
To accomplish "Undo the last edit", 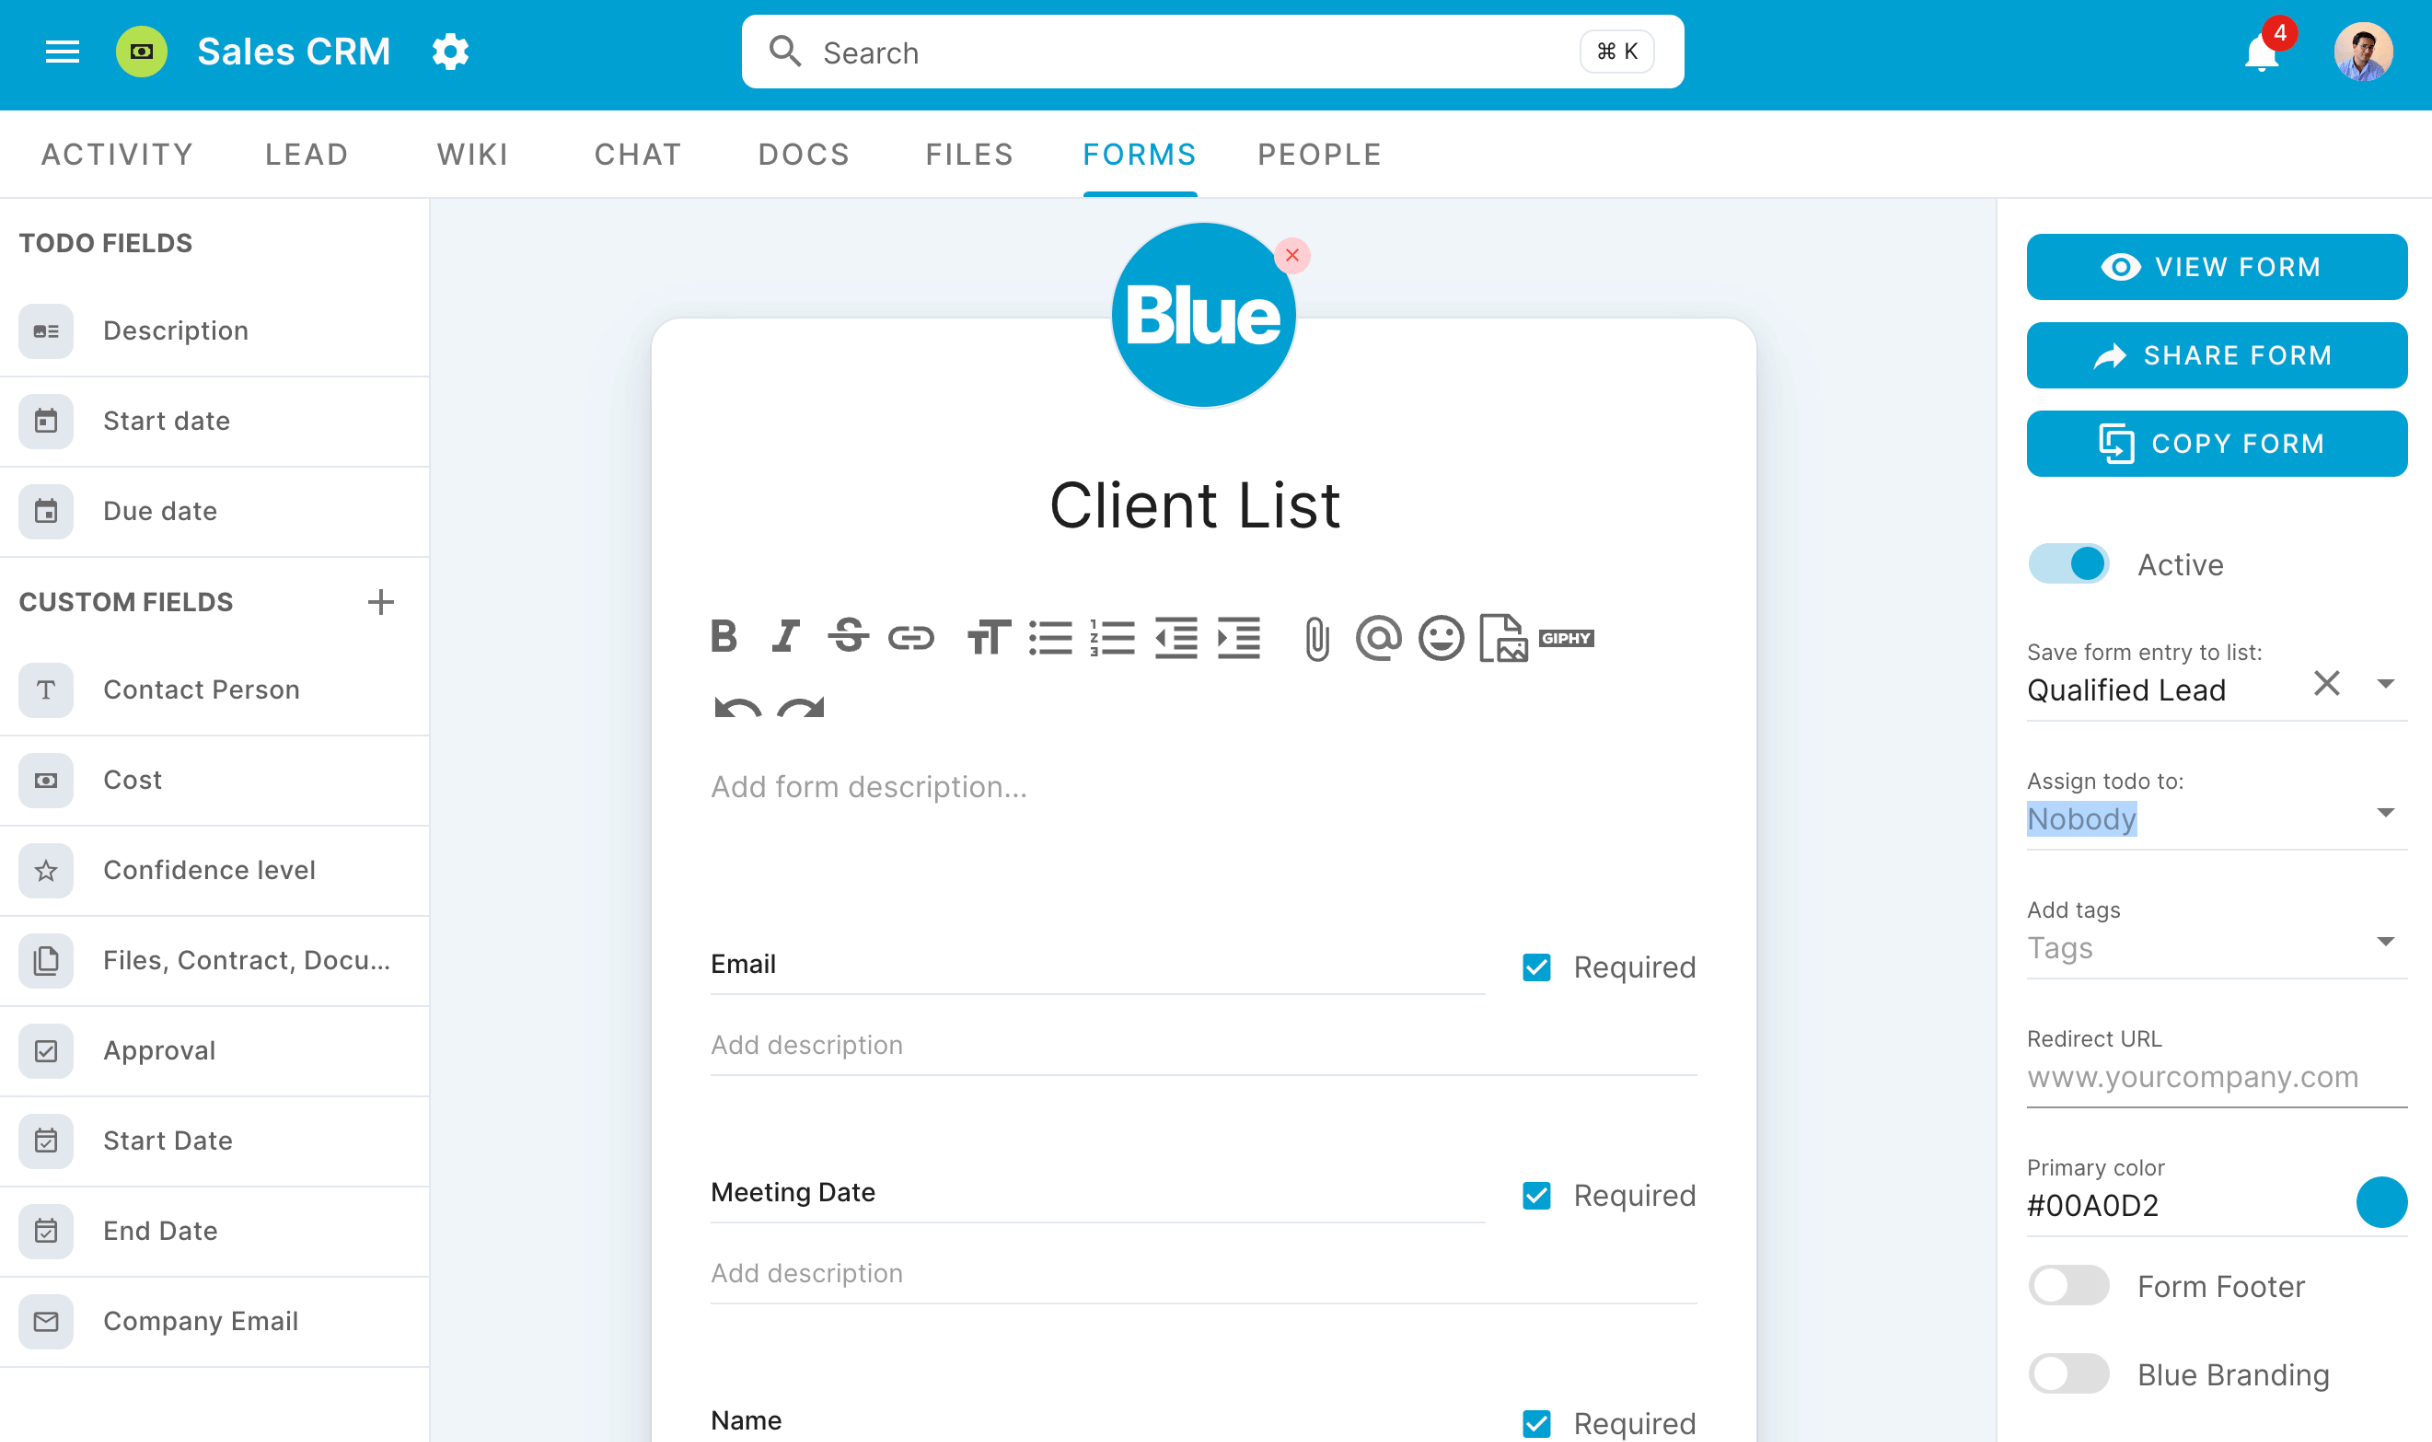I will coord(737,707).
